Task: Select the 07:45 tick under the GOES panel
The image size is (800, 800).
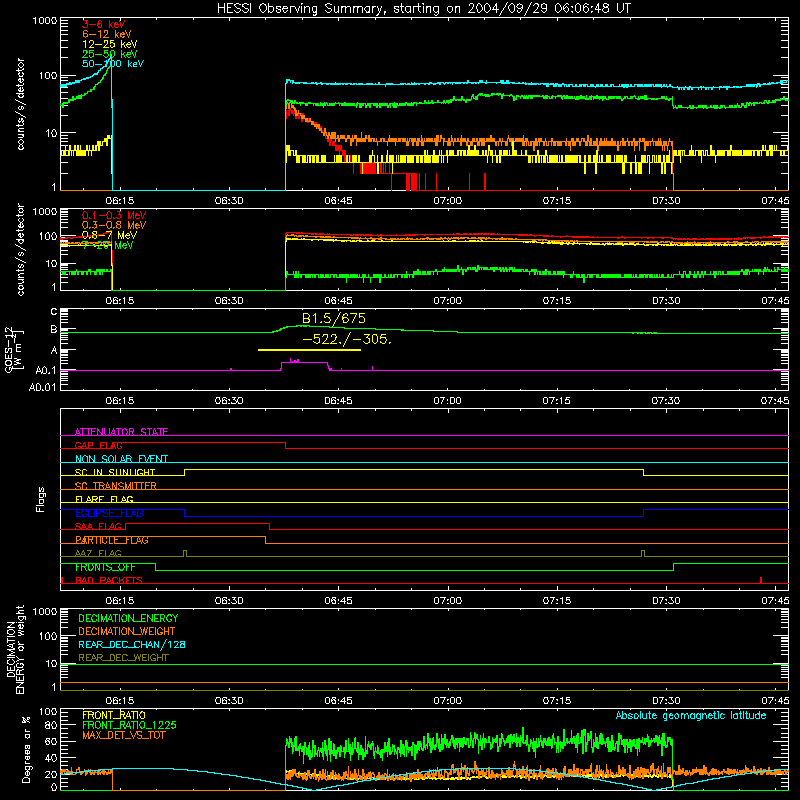Action: 774,401
